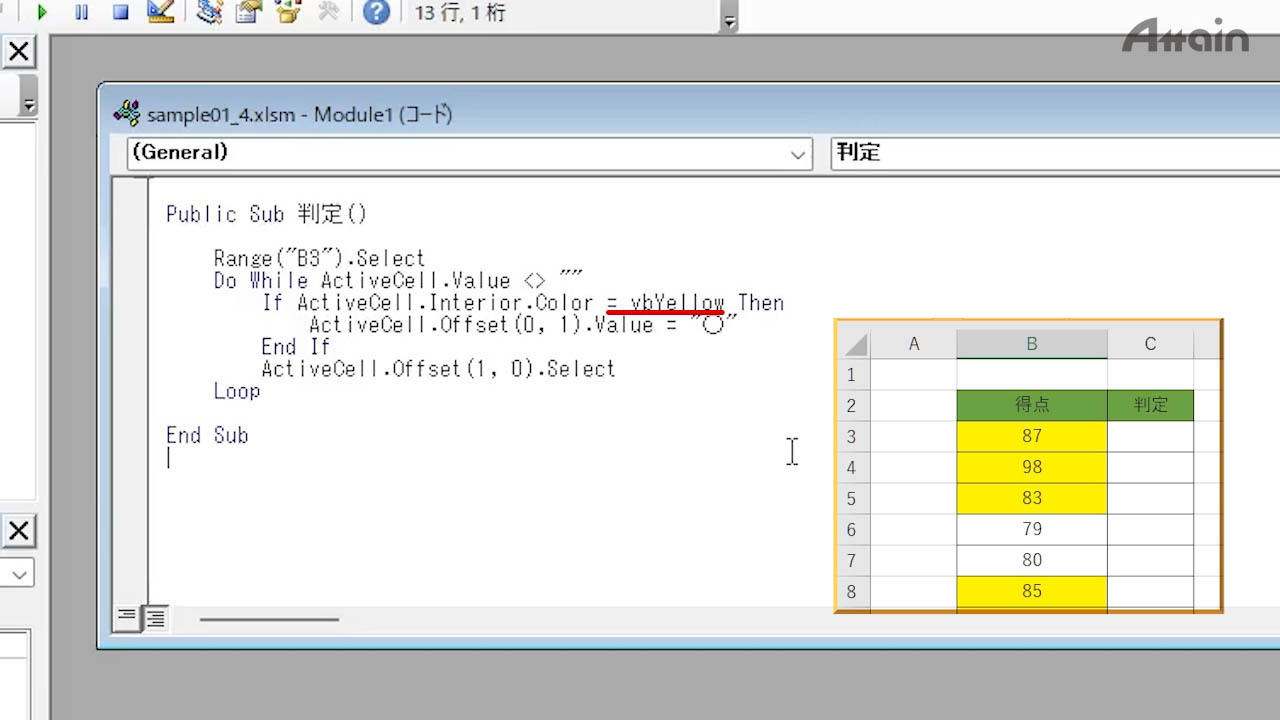Place cursor on the End Sub line
This screenshot has width=1280, height=720.
click(x=207, y=435)
